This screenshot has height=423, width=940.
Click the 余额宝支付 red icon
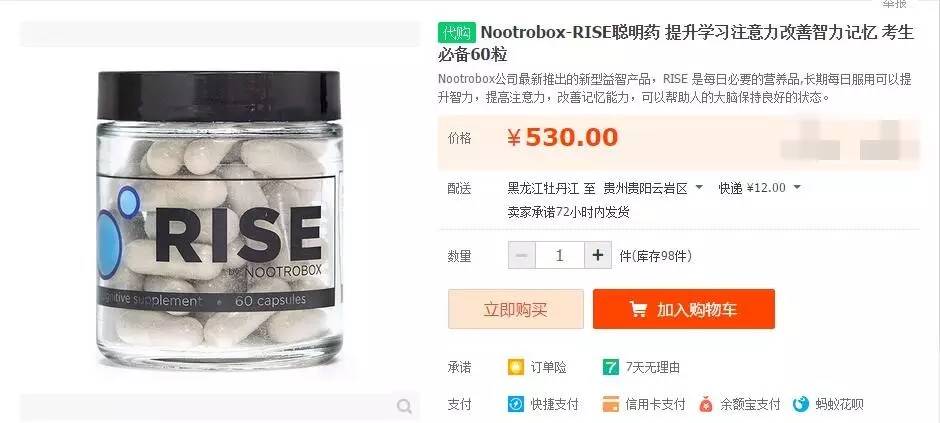point(706,404)
